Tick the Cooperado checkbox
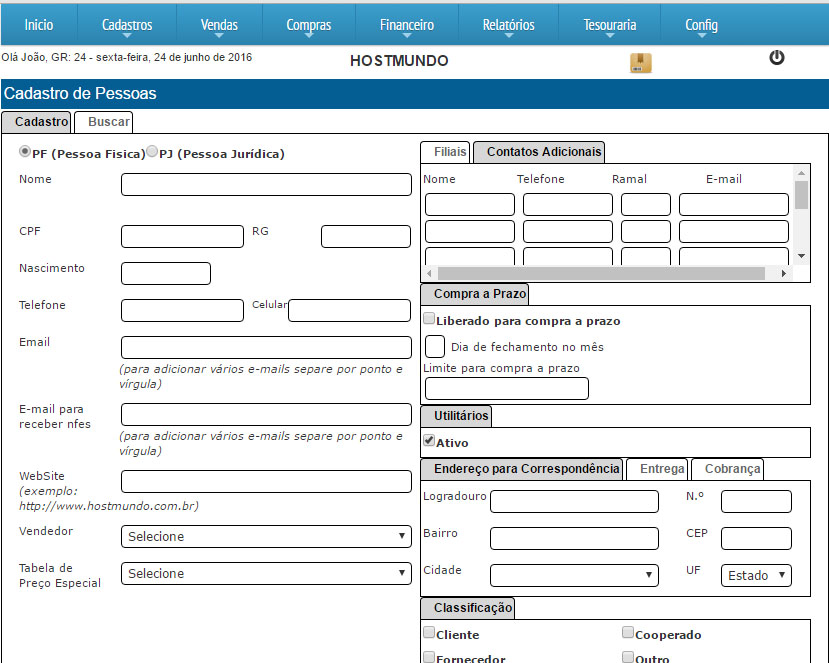The width and height of the screenshot is (829, 663). [x=628, y=633]
